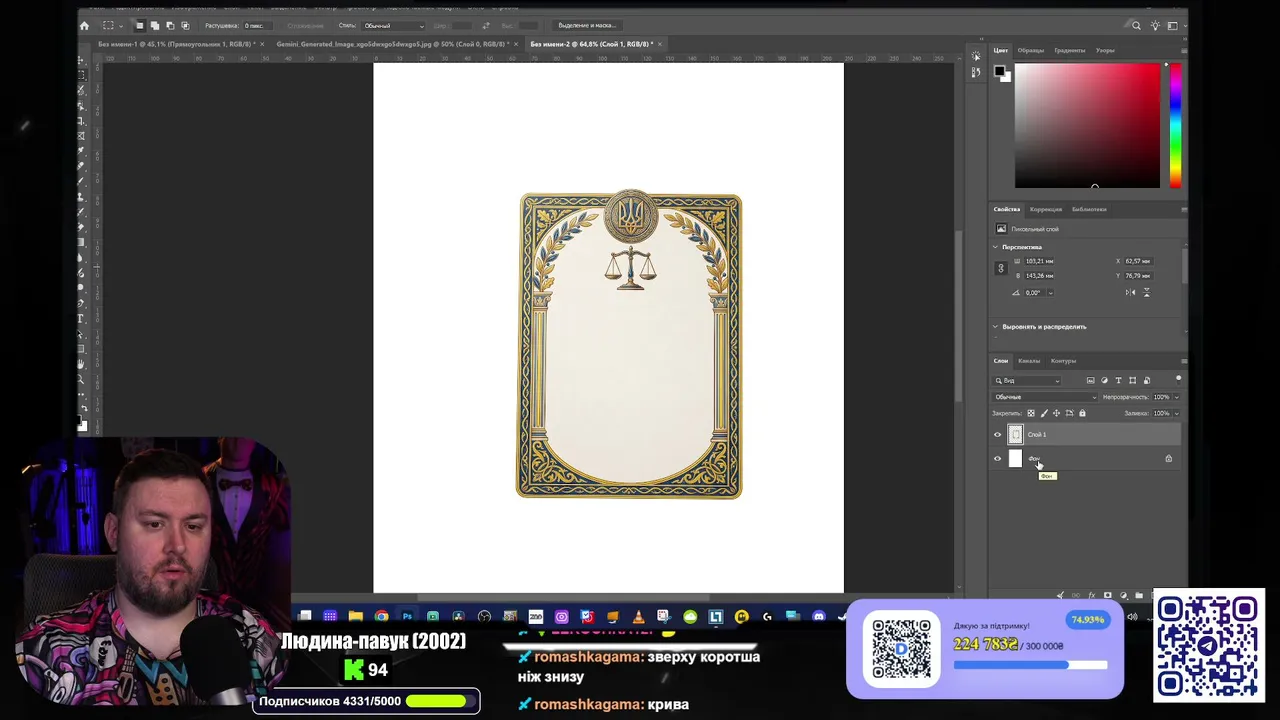Toggle the layer filtering on/off switch

click(1178, 379)
